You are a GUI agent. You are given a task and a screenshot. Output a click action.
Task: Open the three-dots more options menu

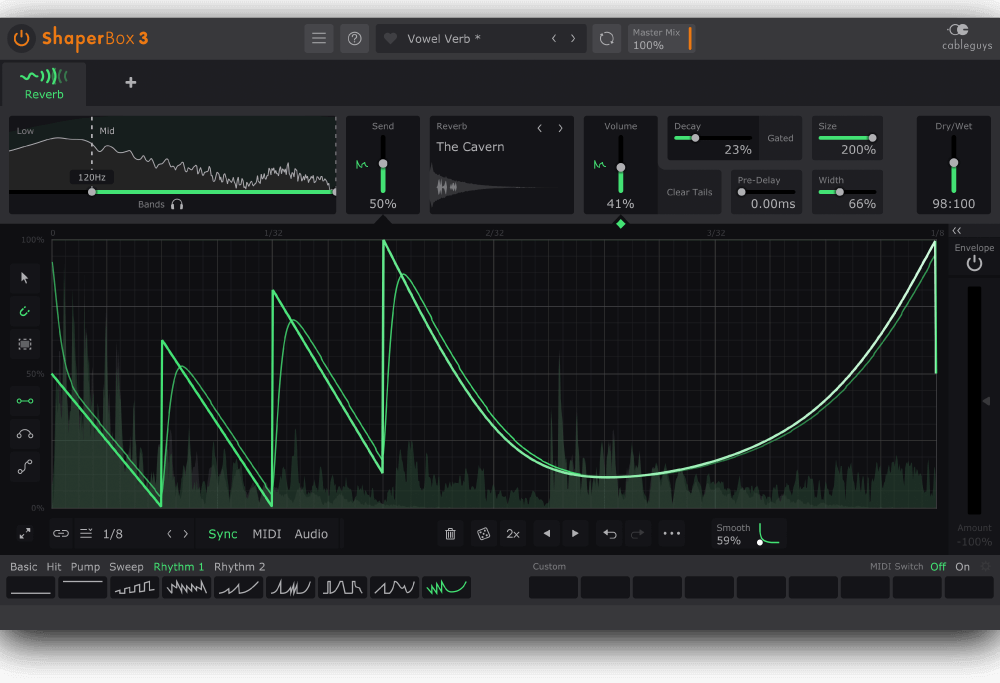(672, 533)
